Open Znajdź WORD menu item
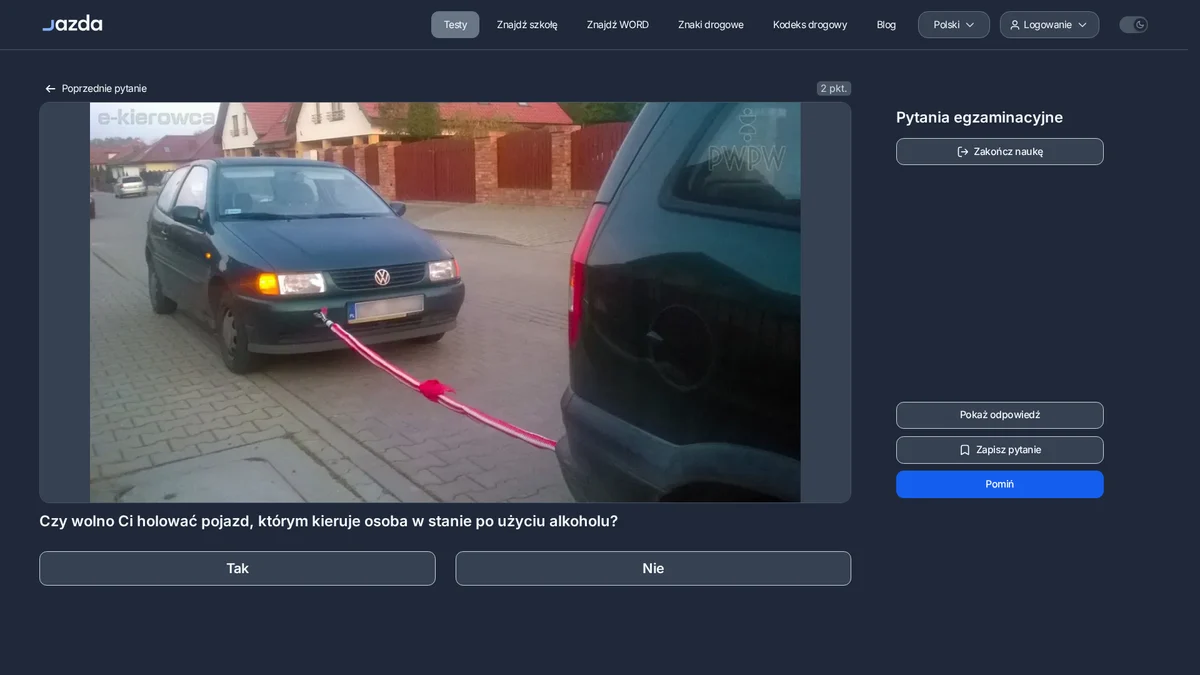This screenshot has width=1200, height=675. [618, 25]
